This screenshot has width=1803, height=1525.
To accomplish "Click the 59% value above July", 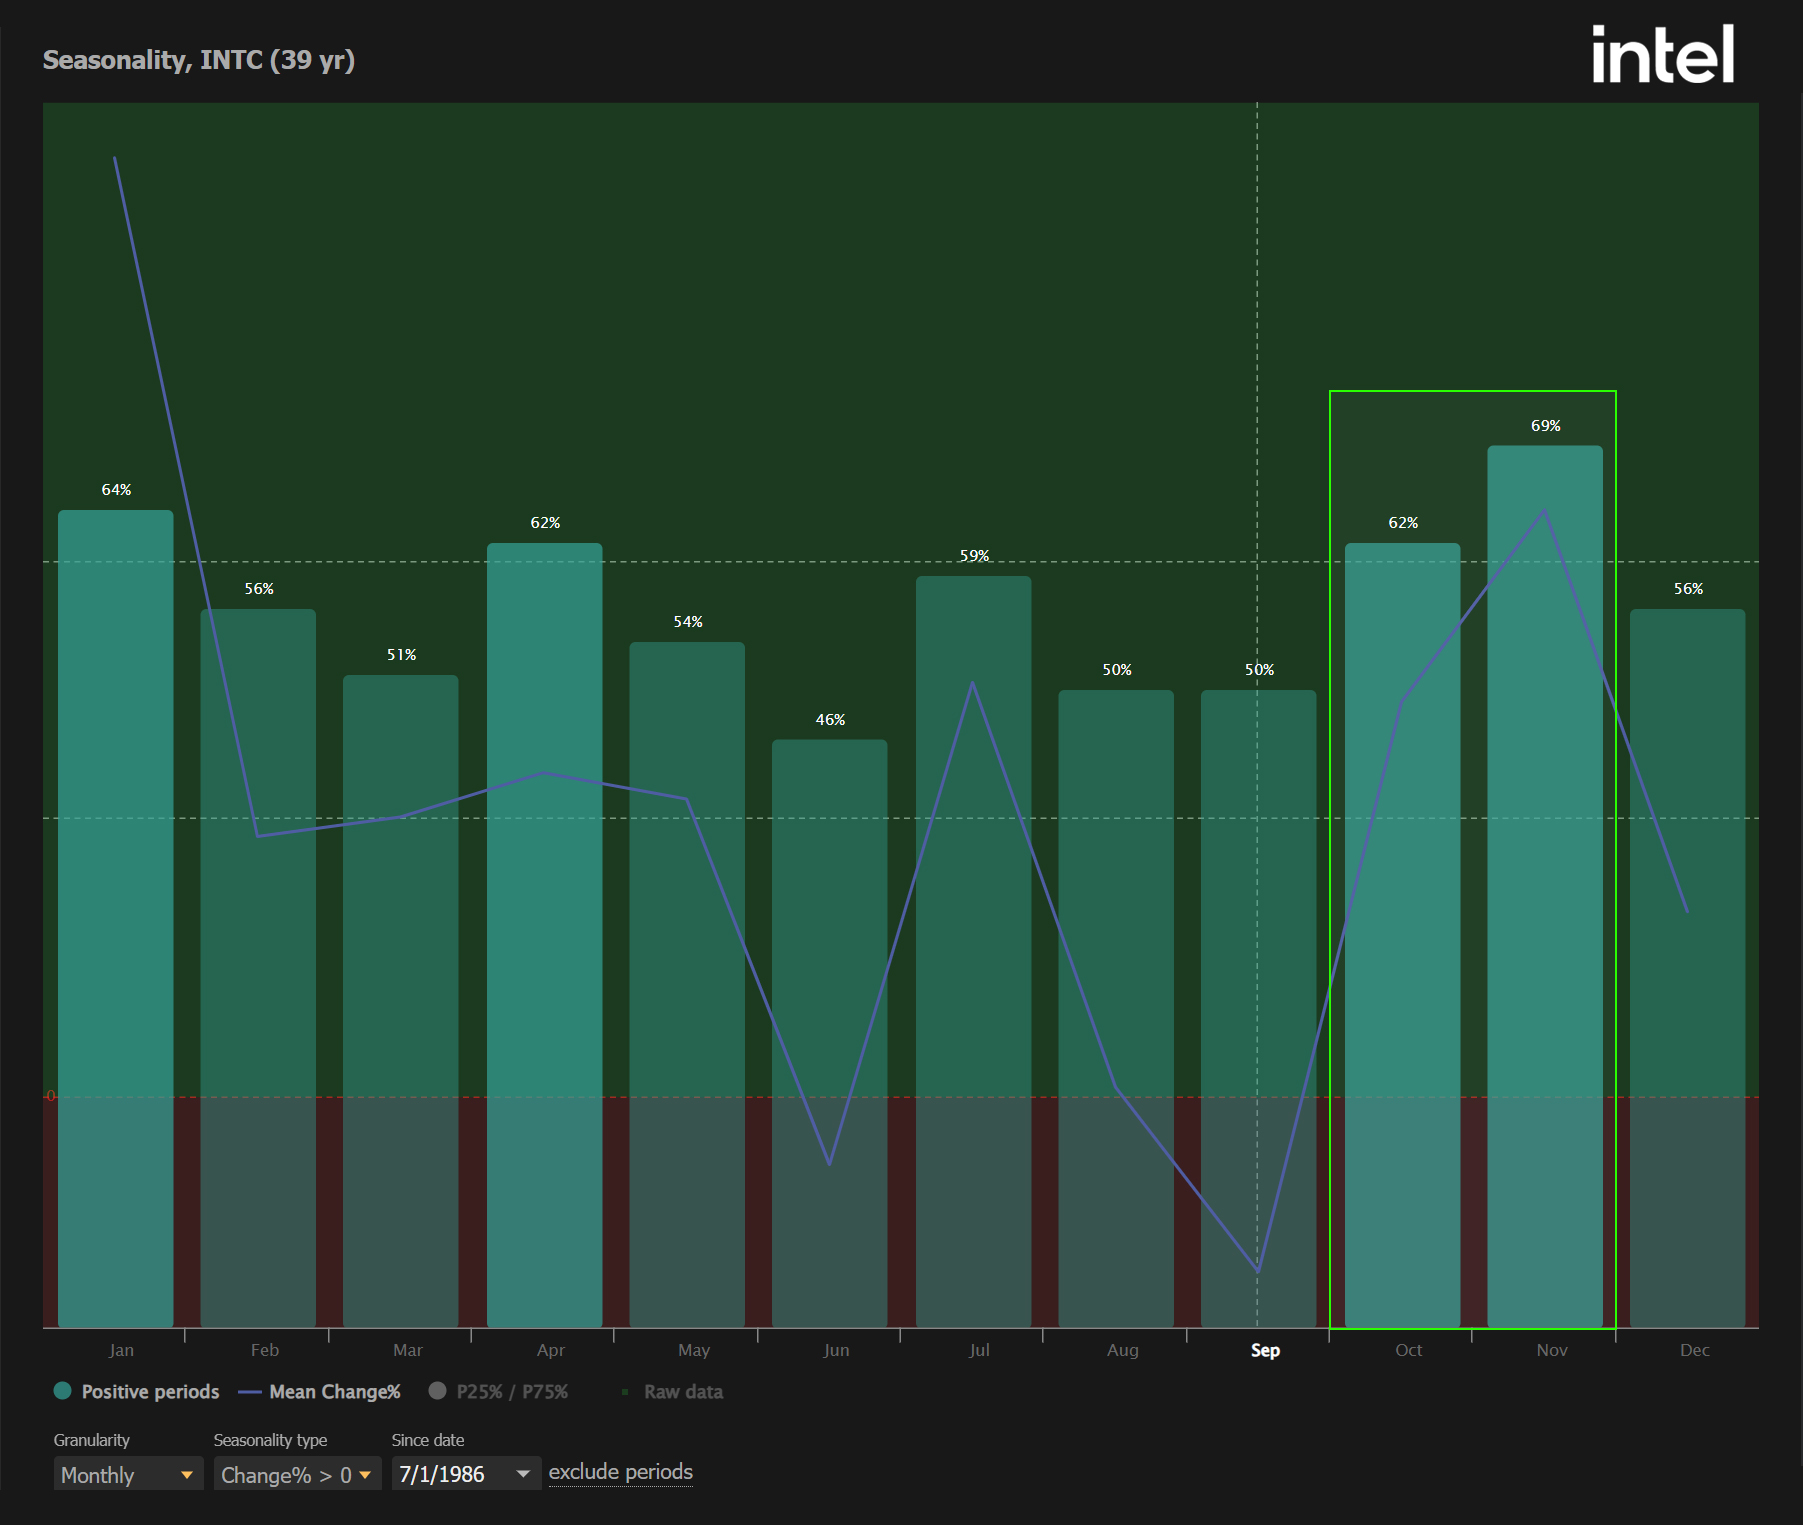I will (974, 555).
